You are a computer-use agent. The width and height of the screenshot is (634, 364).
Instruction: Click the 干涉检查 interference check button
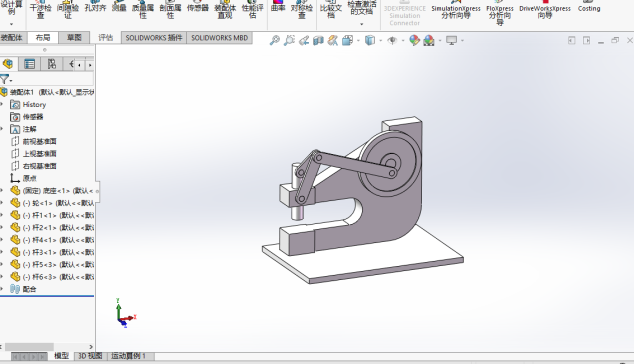pos(40,10)
